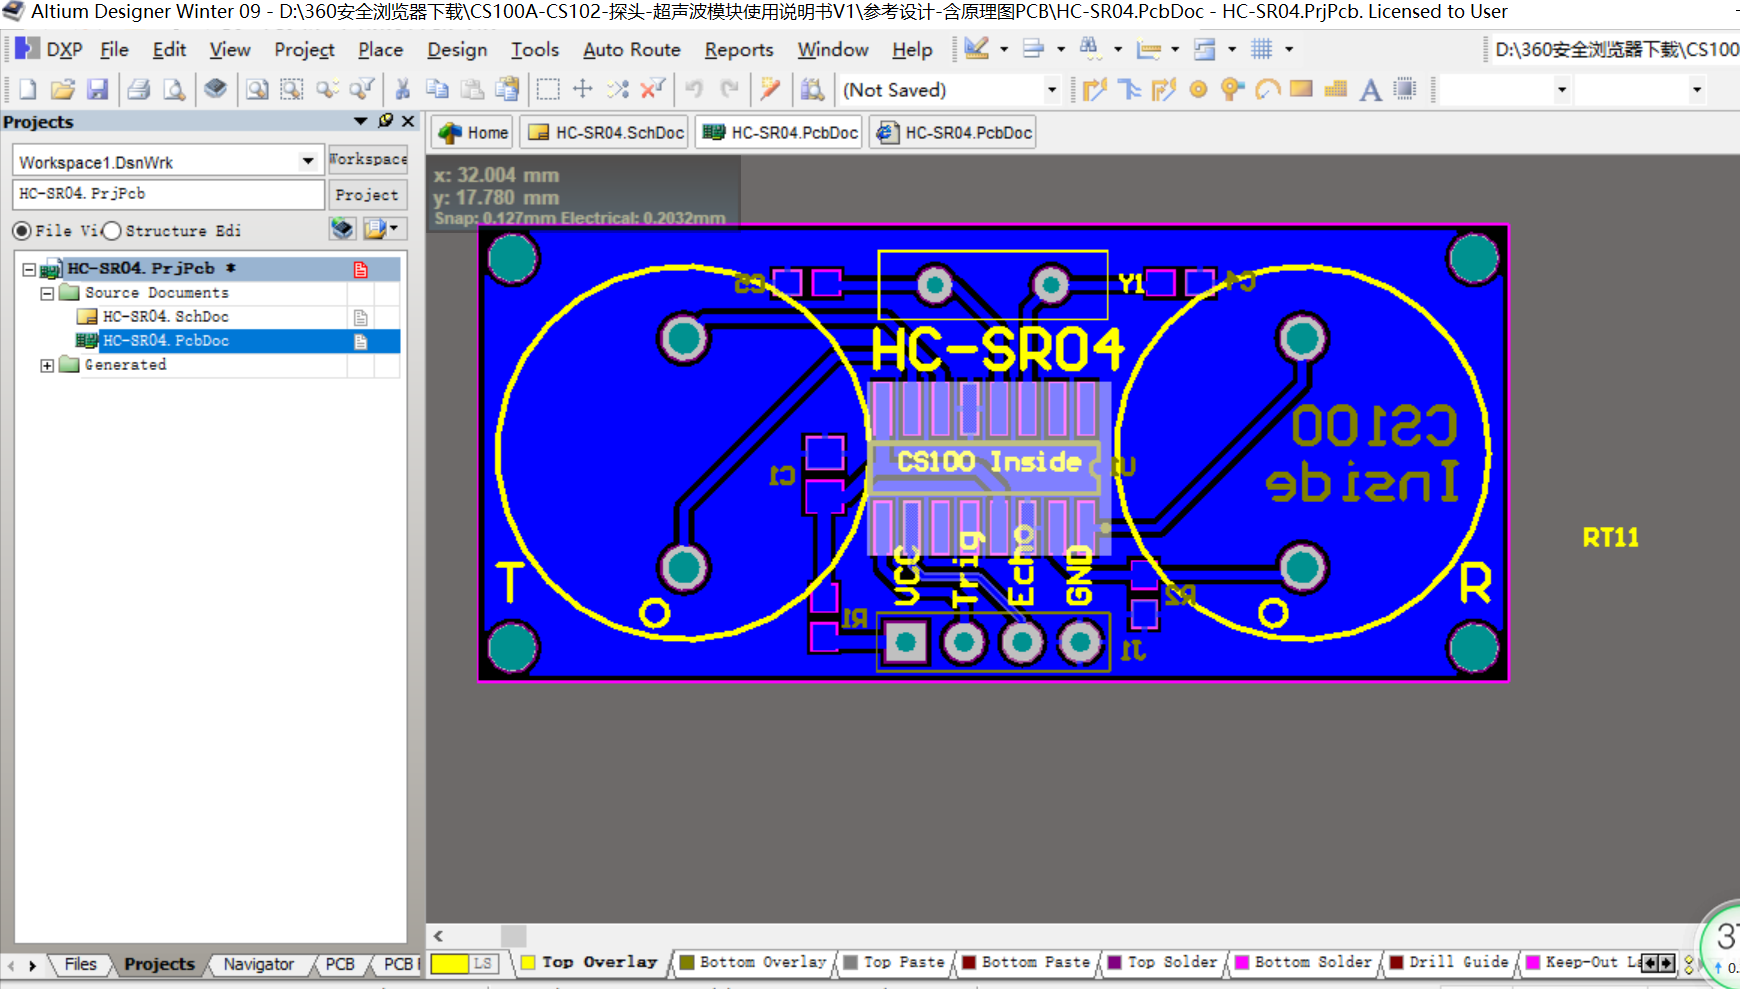Click the New document icon

(28, 90)
